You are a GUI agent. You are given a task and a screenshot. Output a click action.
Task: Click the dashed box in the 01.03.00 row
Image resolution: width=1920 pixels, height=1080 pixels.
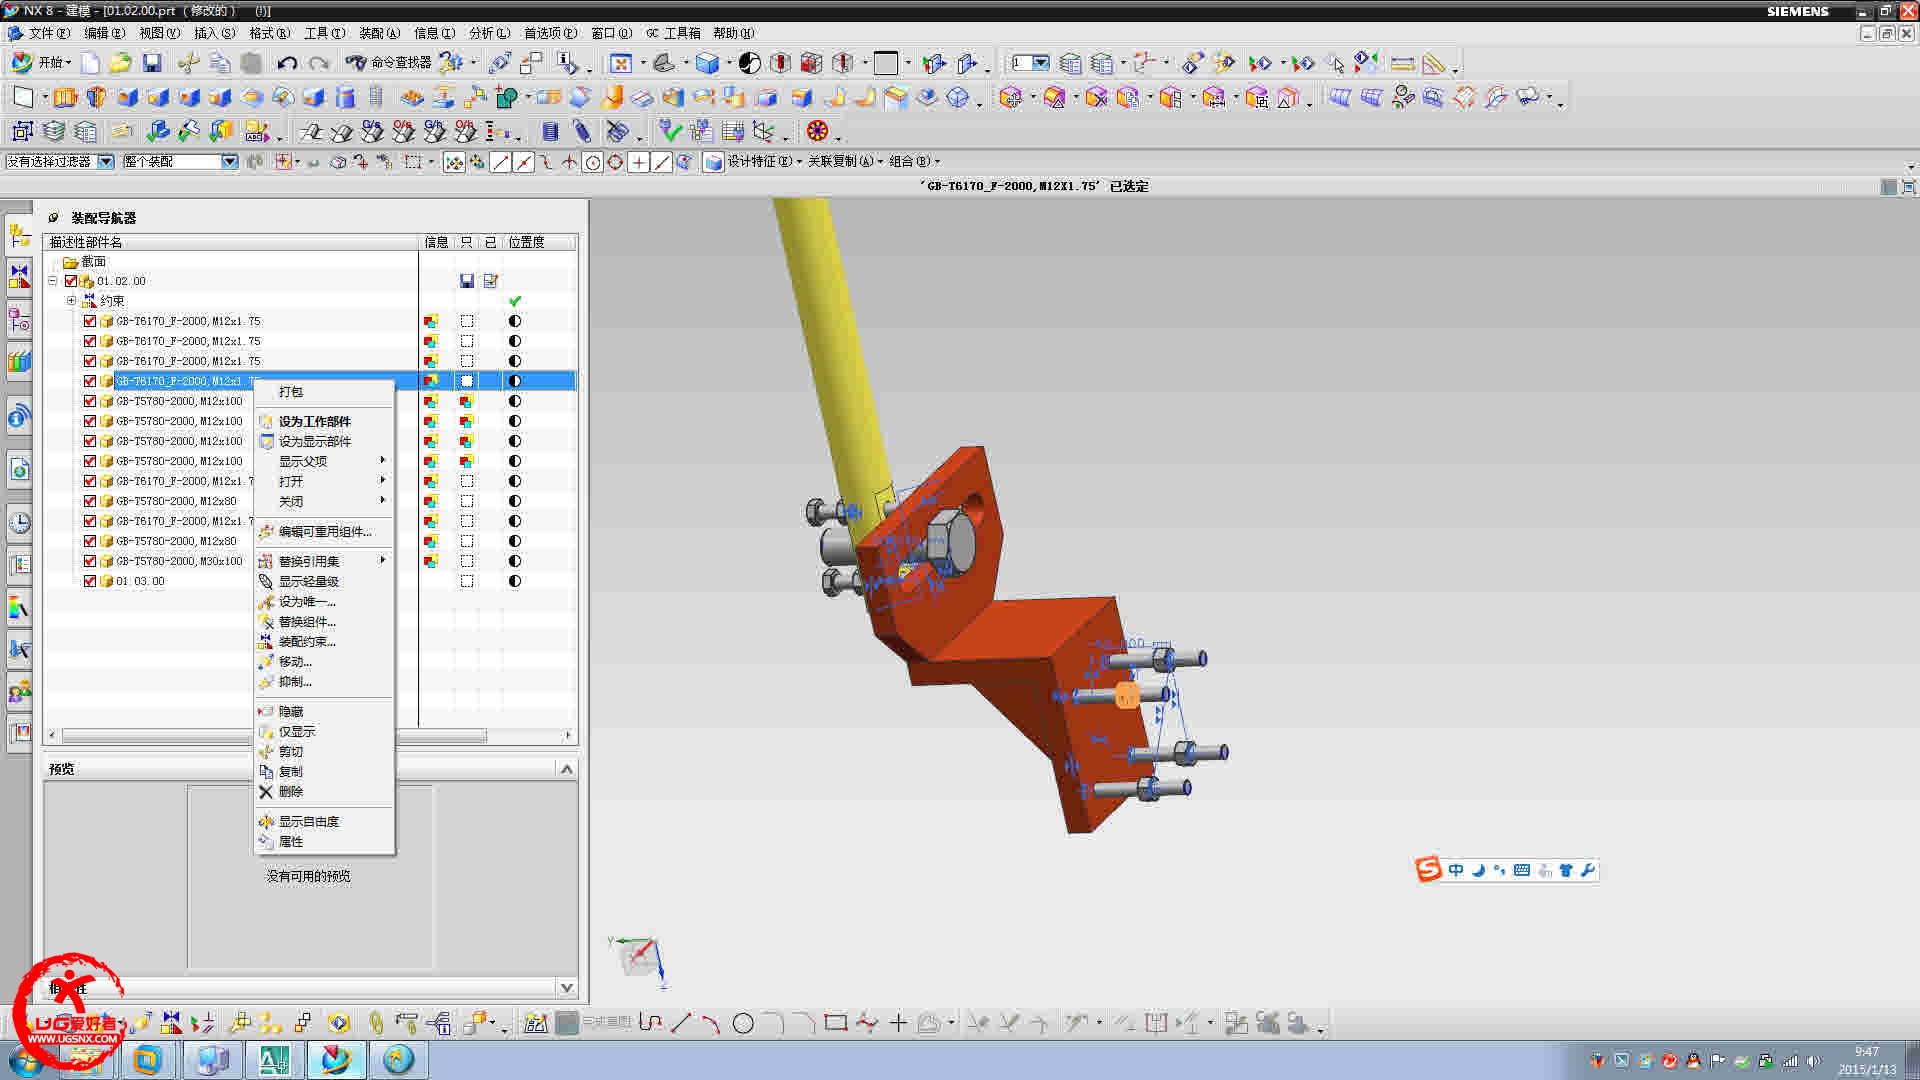tap(467, 581)
